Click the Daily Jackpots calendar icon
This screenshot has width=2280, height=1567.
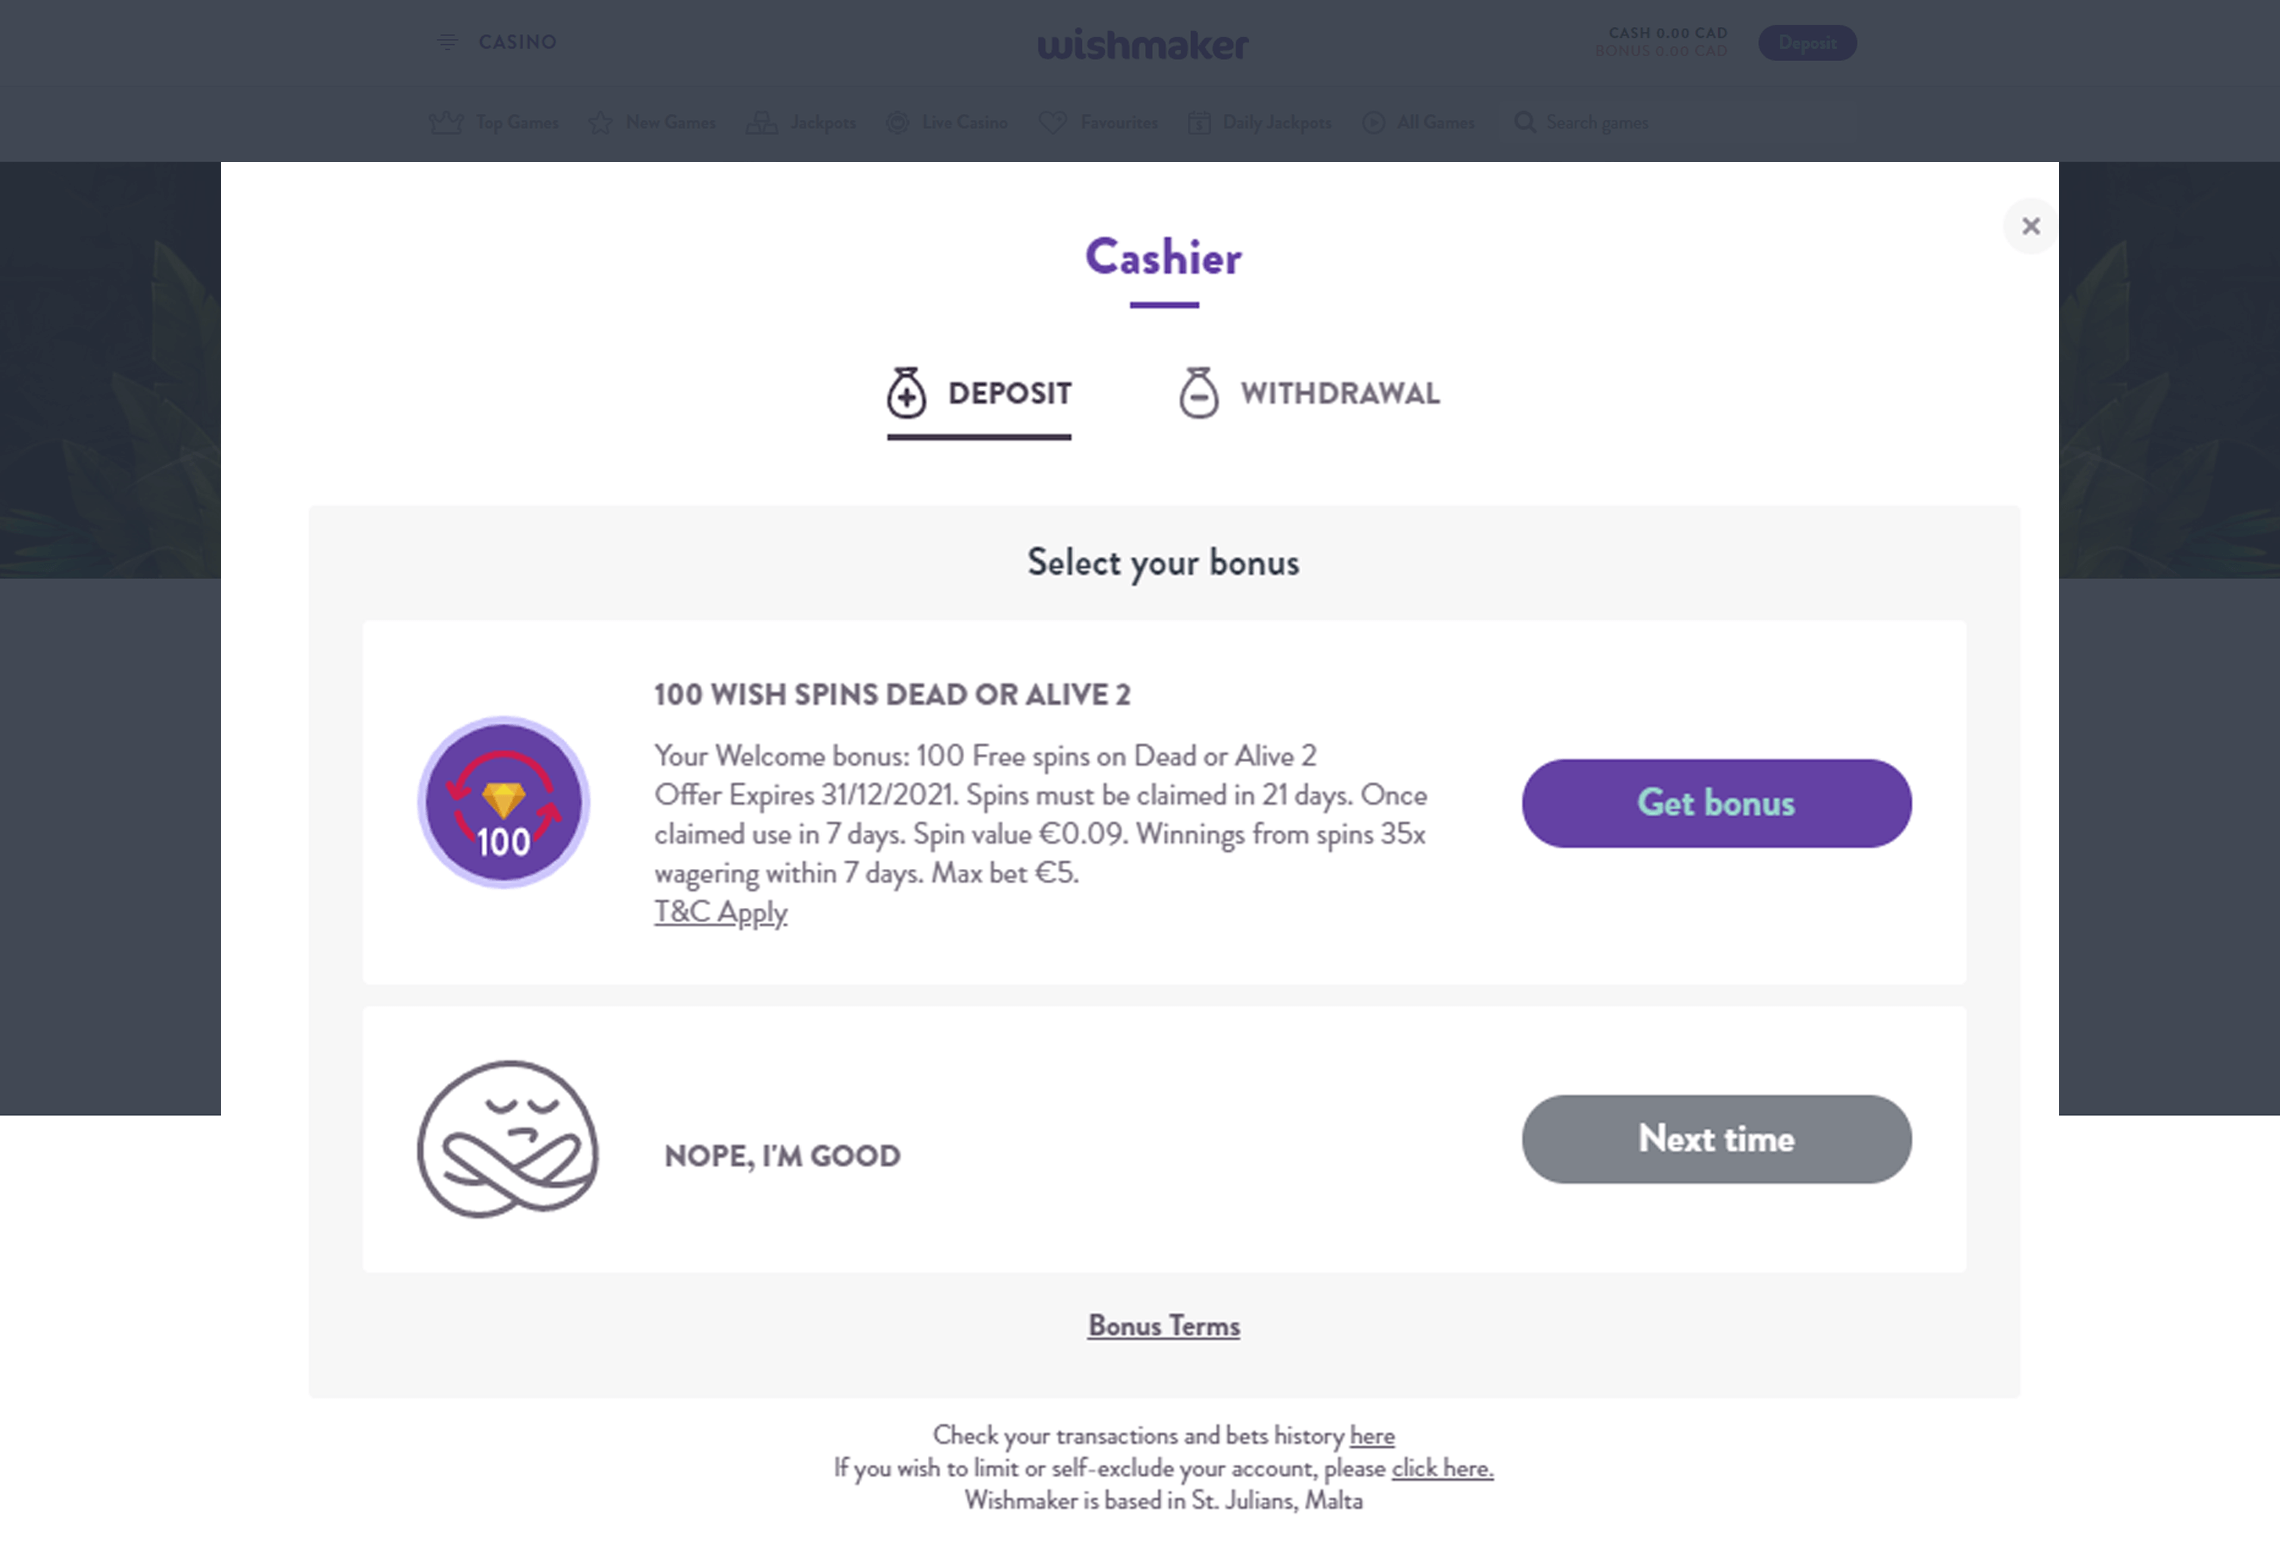[x=1199, y=123]
